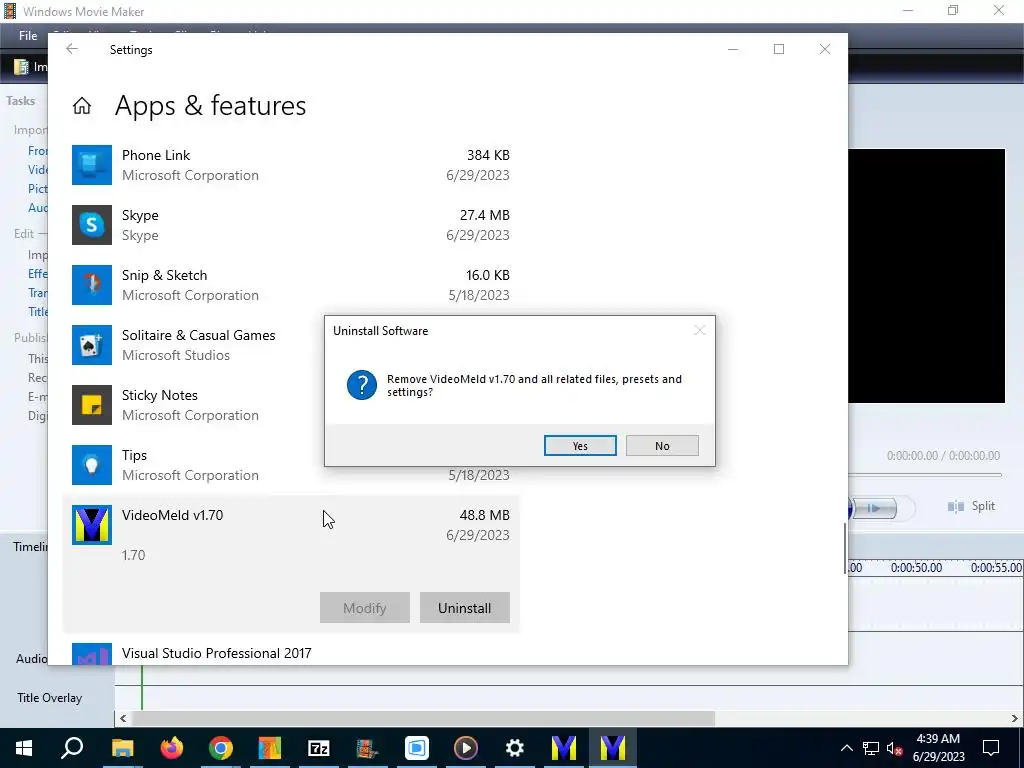Viewport: 1024px width, 768px height.
Task: Select Sticky Notes app name
Action: [x=159, y=395]
